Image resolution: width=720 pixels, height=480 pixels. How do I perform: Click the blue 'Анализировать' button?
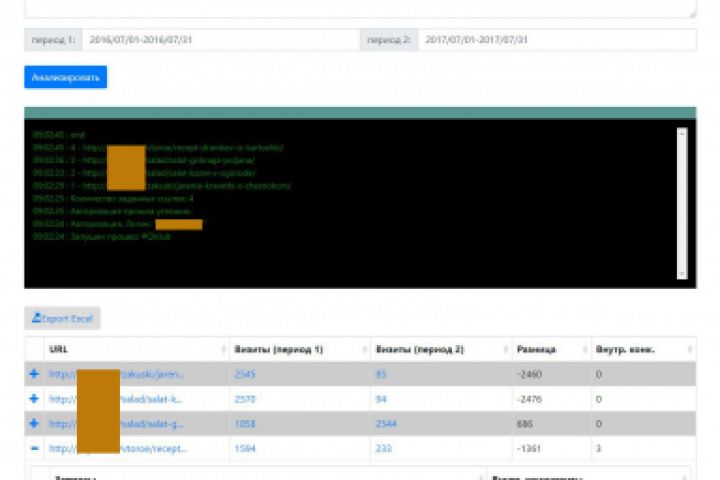66,77
